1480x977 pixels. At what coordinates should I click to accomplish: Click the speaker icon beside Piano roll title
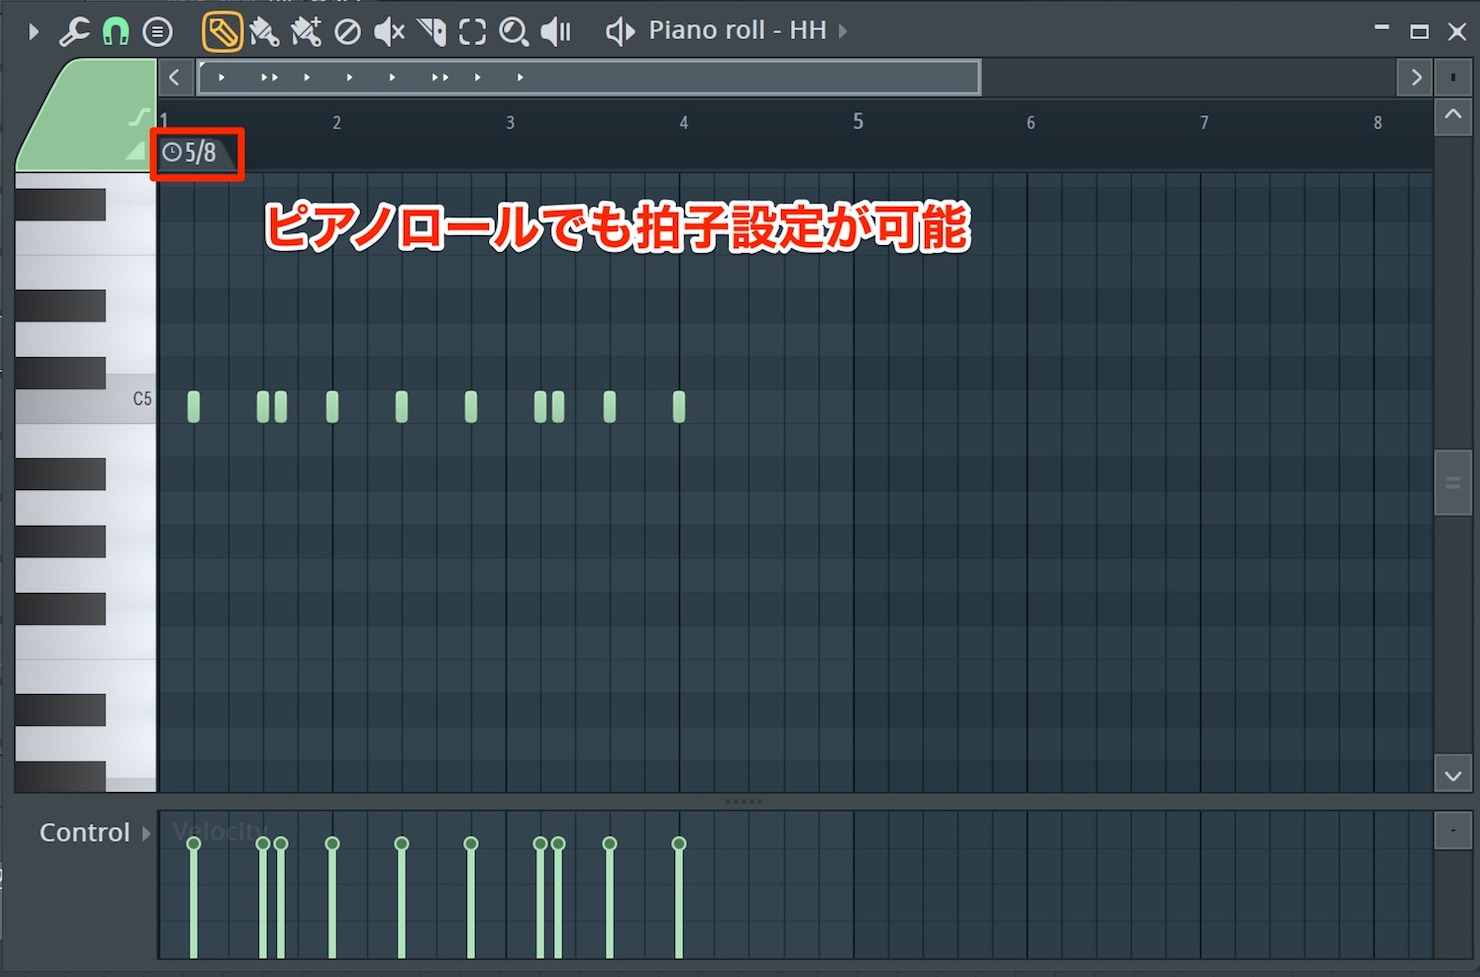[620, 32]
